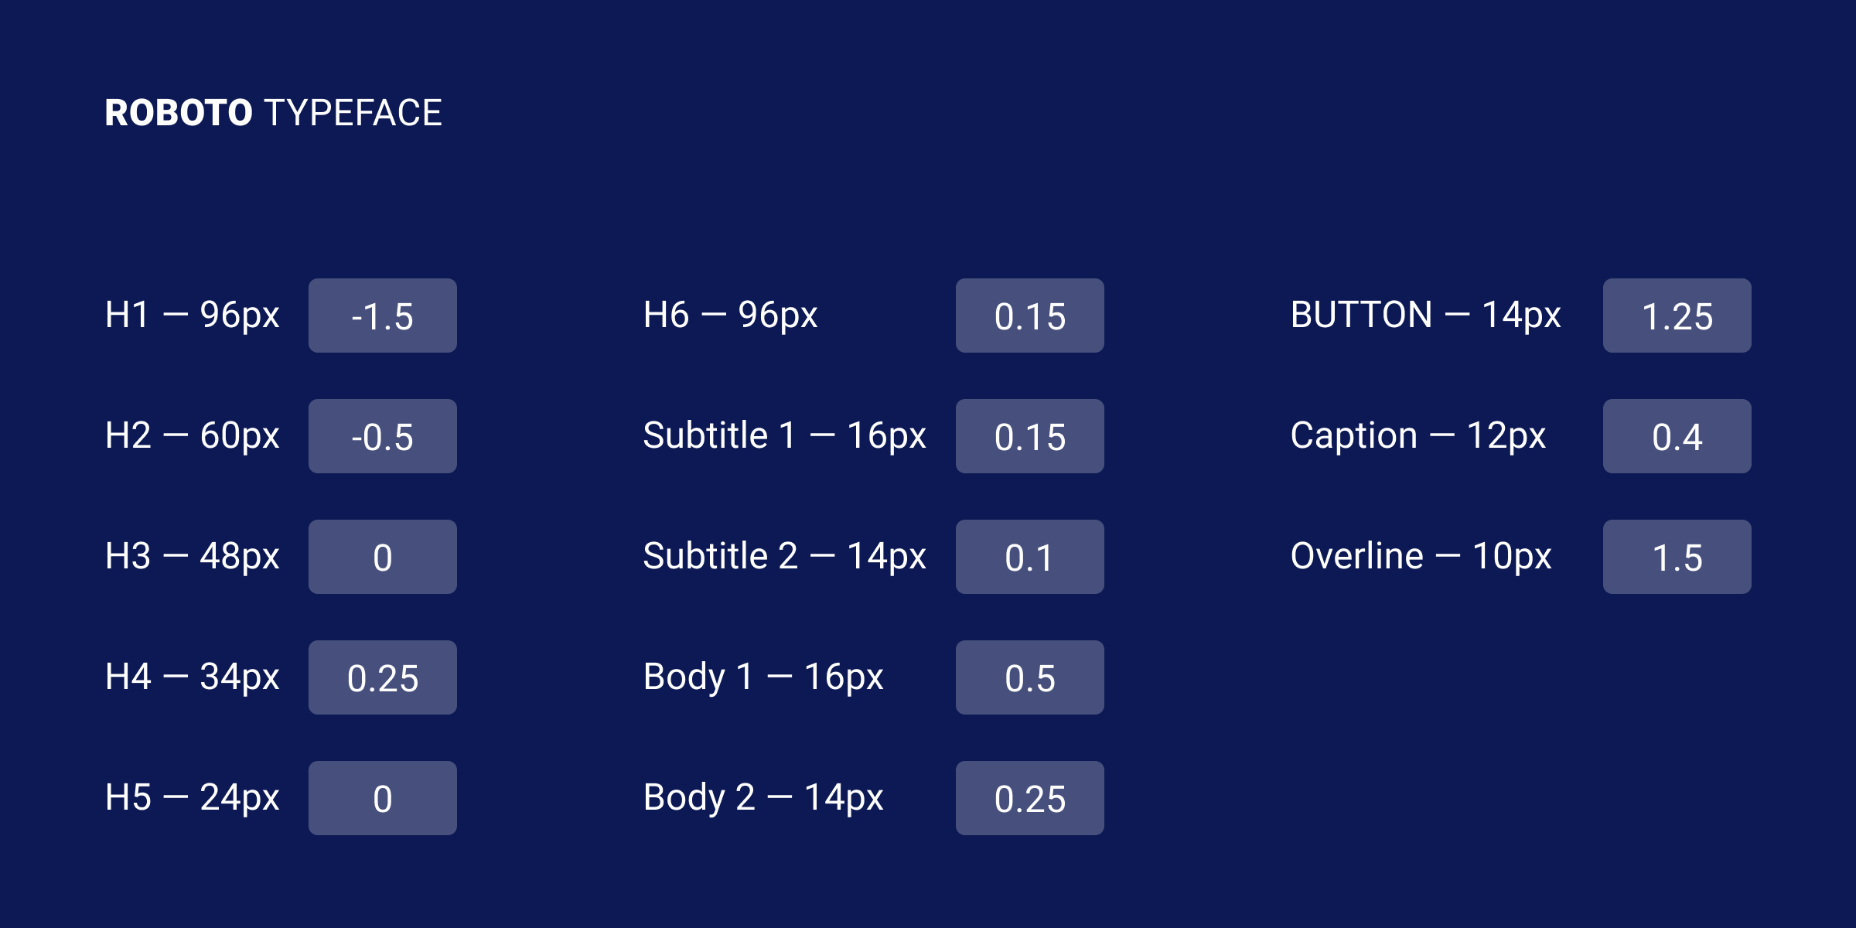The image size is (1856, 928).
Task: Select the H2 value box showing -0.5
Action: pyautogui.click(x=382, y=436)
